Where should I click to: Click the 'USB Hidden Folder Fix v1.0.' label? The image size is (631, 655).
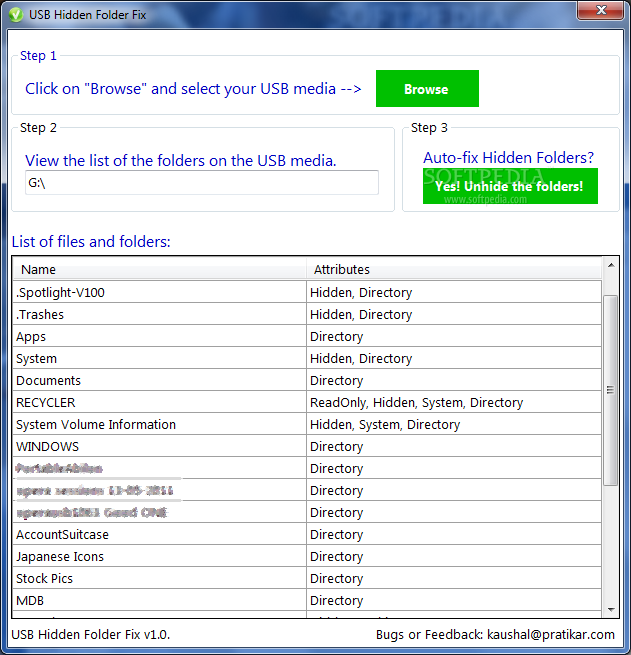point(91,635)
